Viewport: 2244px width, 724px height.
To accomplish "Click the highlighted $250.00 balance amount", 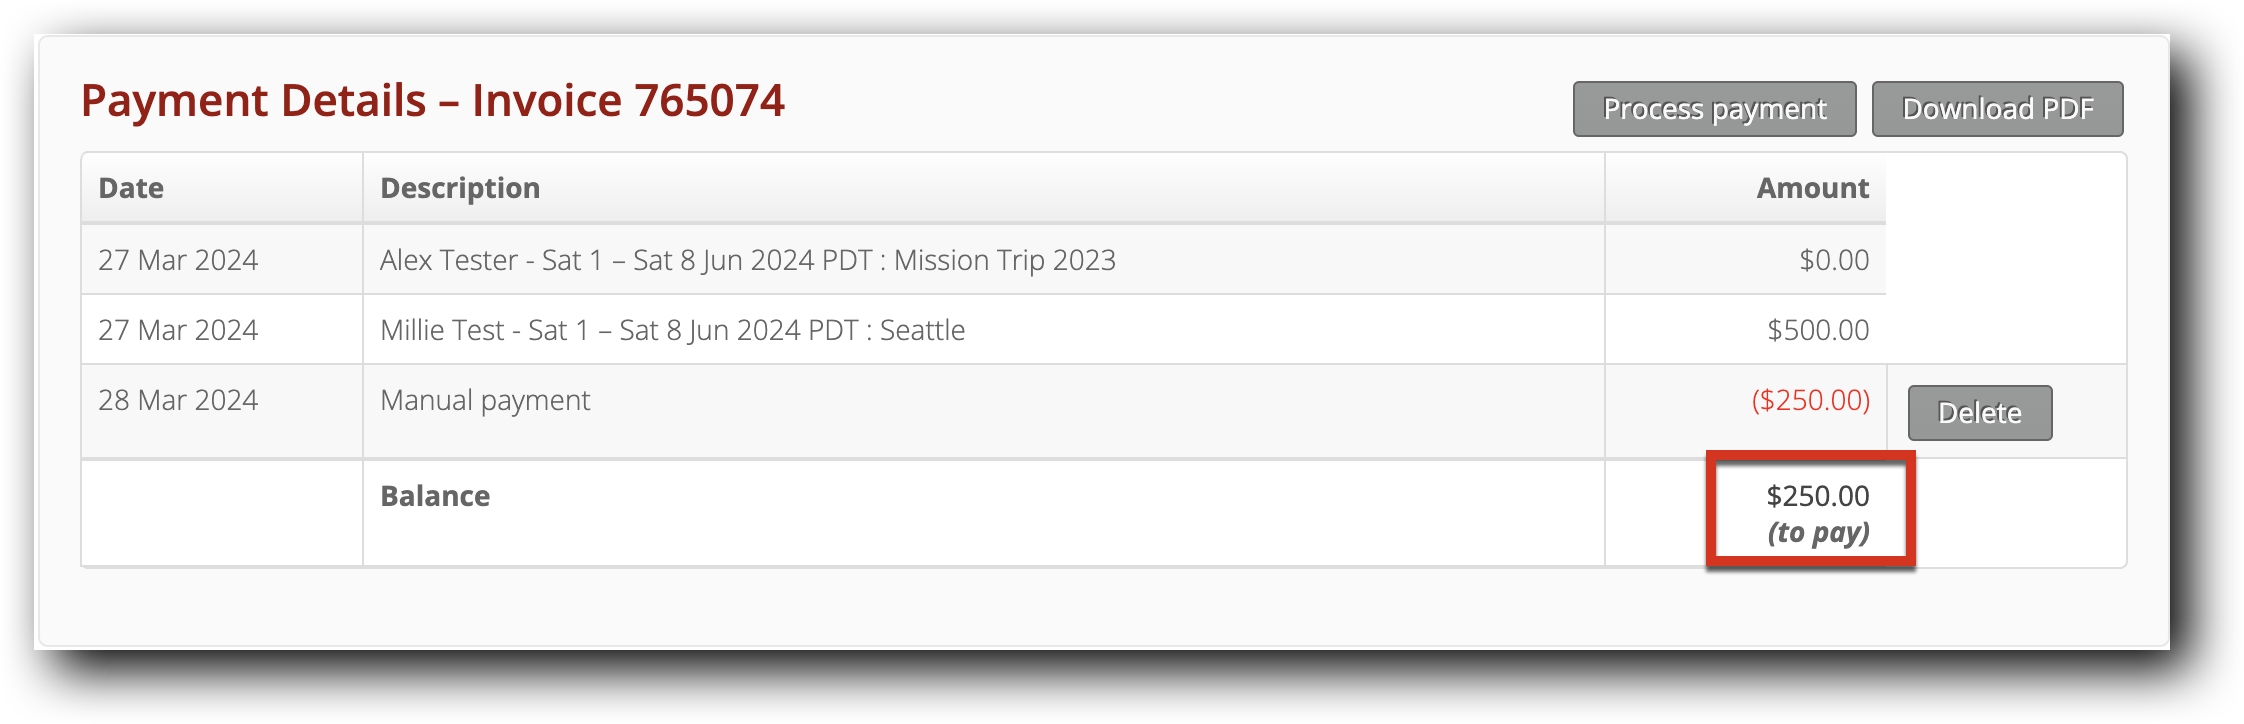I will pyautogui.click(x=1817, y=494).
